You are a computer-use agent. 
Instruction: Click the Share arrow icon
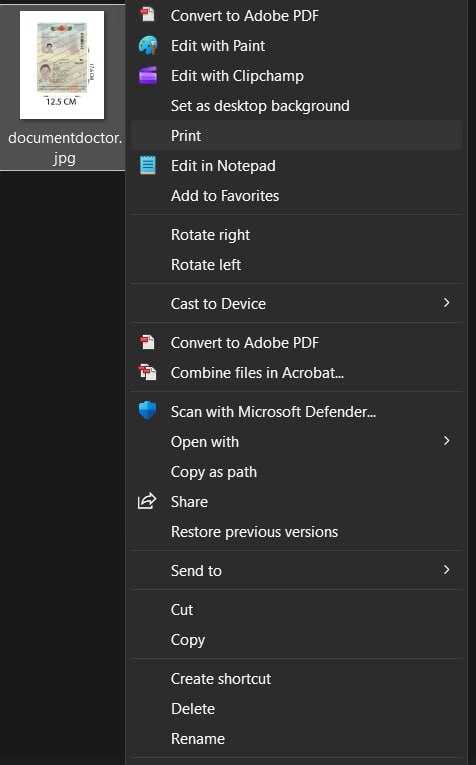point(147,501)
